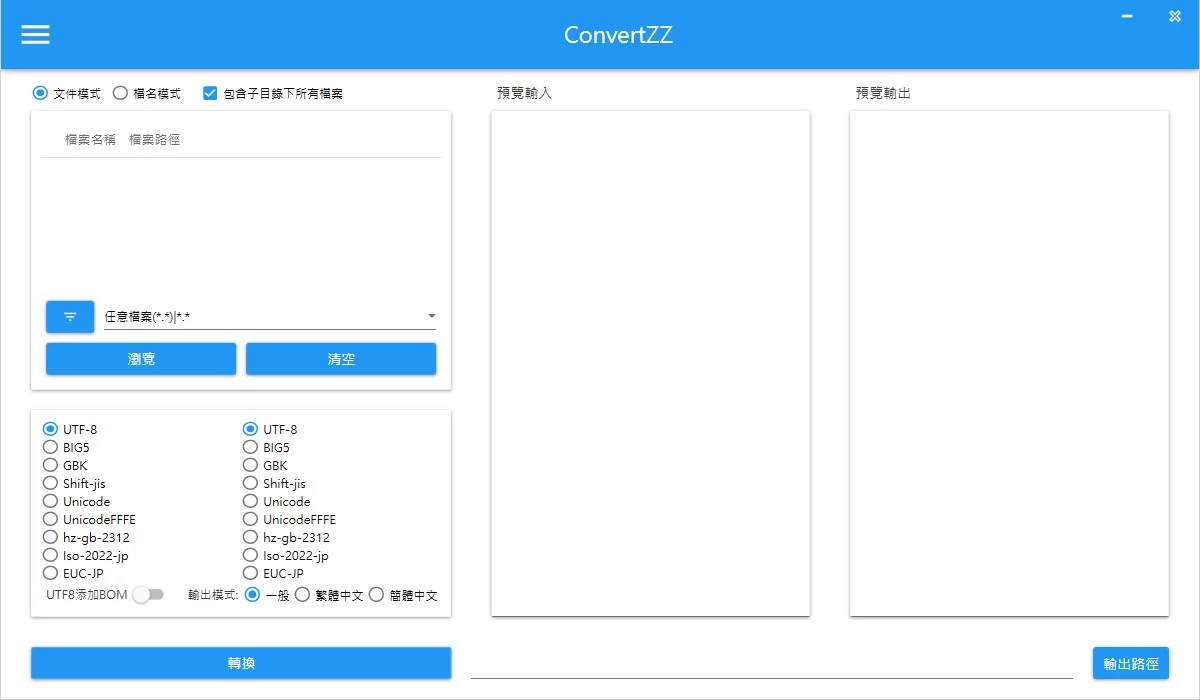Screen dimensions: 1200x700
Task: Open the 任意檔案(*.*) file filter dropdown
Action: coord(270,317)
